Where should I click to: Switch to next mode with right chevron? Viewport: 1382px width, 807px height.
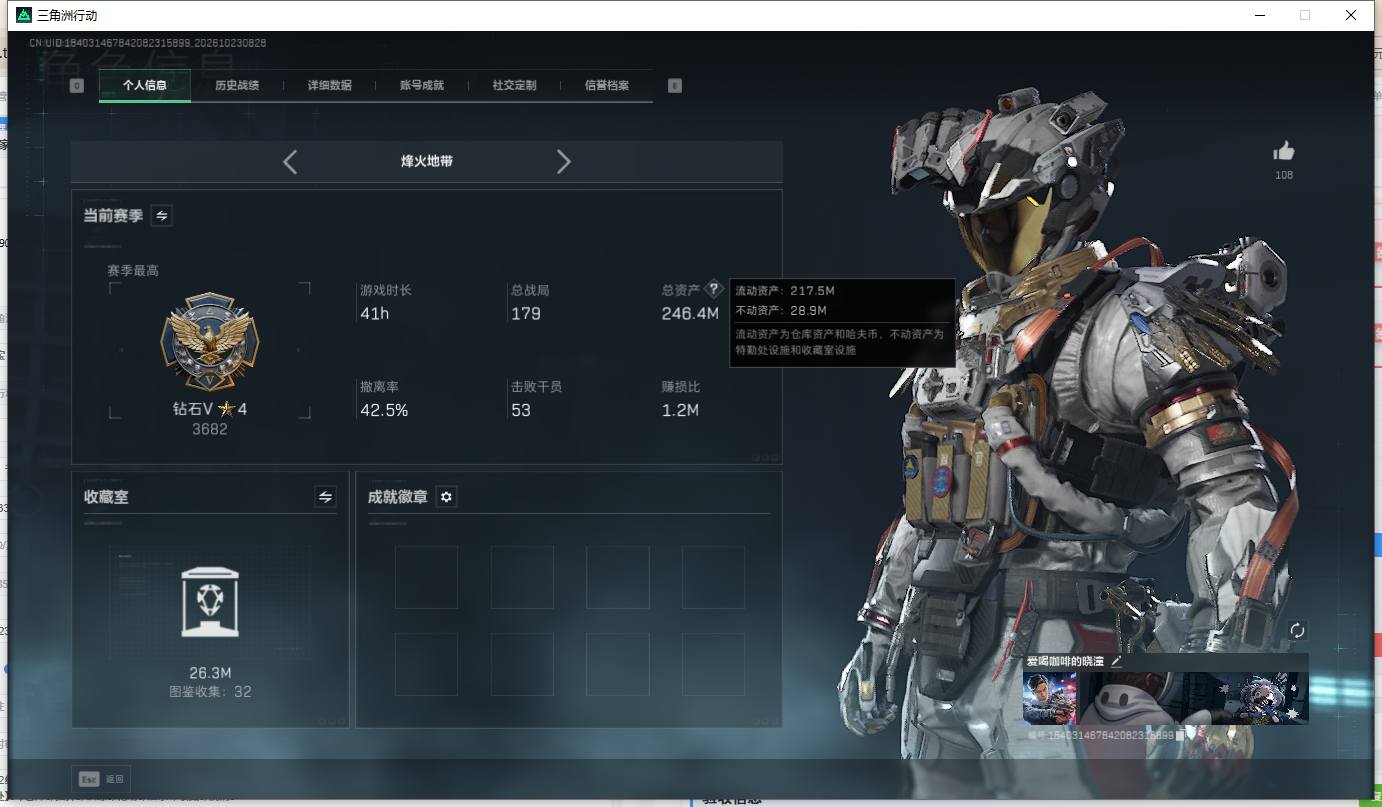coord(564,161)
